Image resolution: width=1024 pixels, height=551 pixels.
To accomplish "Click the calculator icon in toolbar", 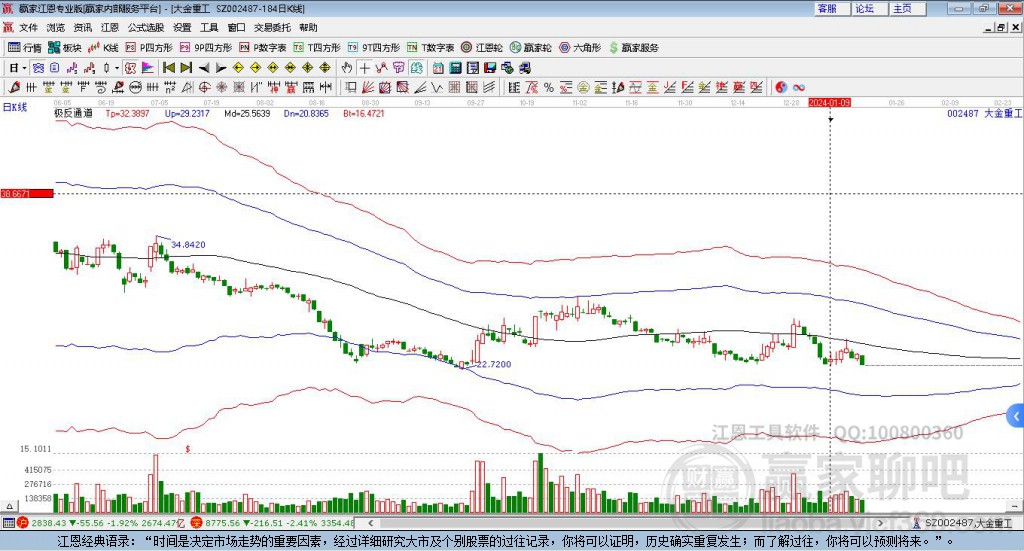I will point(455,68).
